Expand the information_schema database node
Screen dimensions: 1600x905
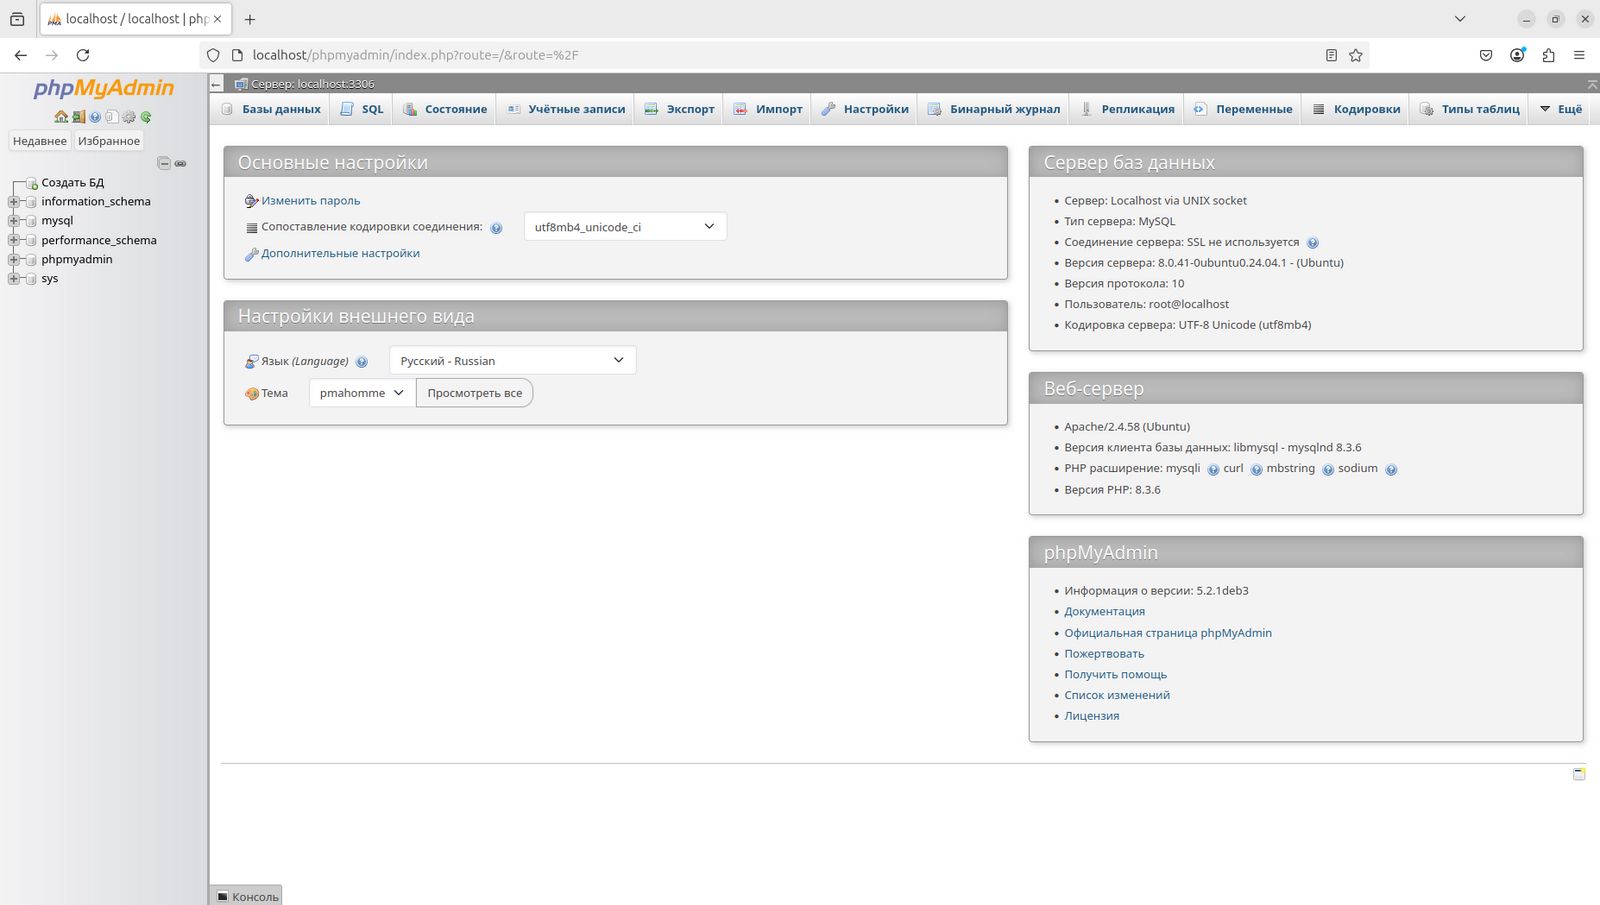[x=14, y=202]
